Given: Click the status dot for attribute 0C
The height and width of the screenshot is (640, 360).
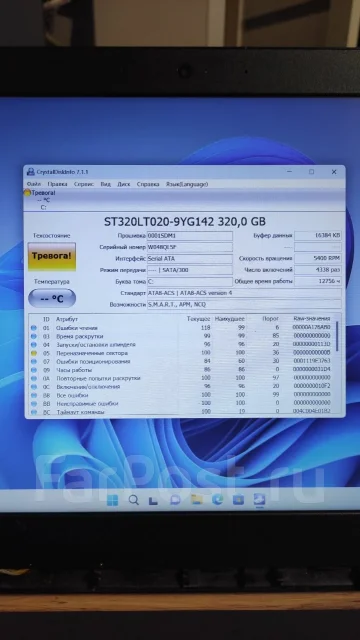Looking at the screenshot, I should 33,387.
